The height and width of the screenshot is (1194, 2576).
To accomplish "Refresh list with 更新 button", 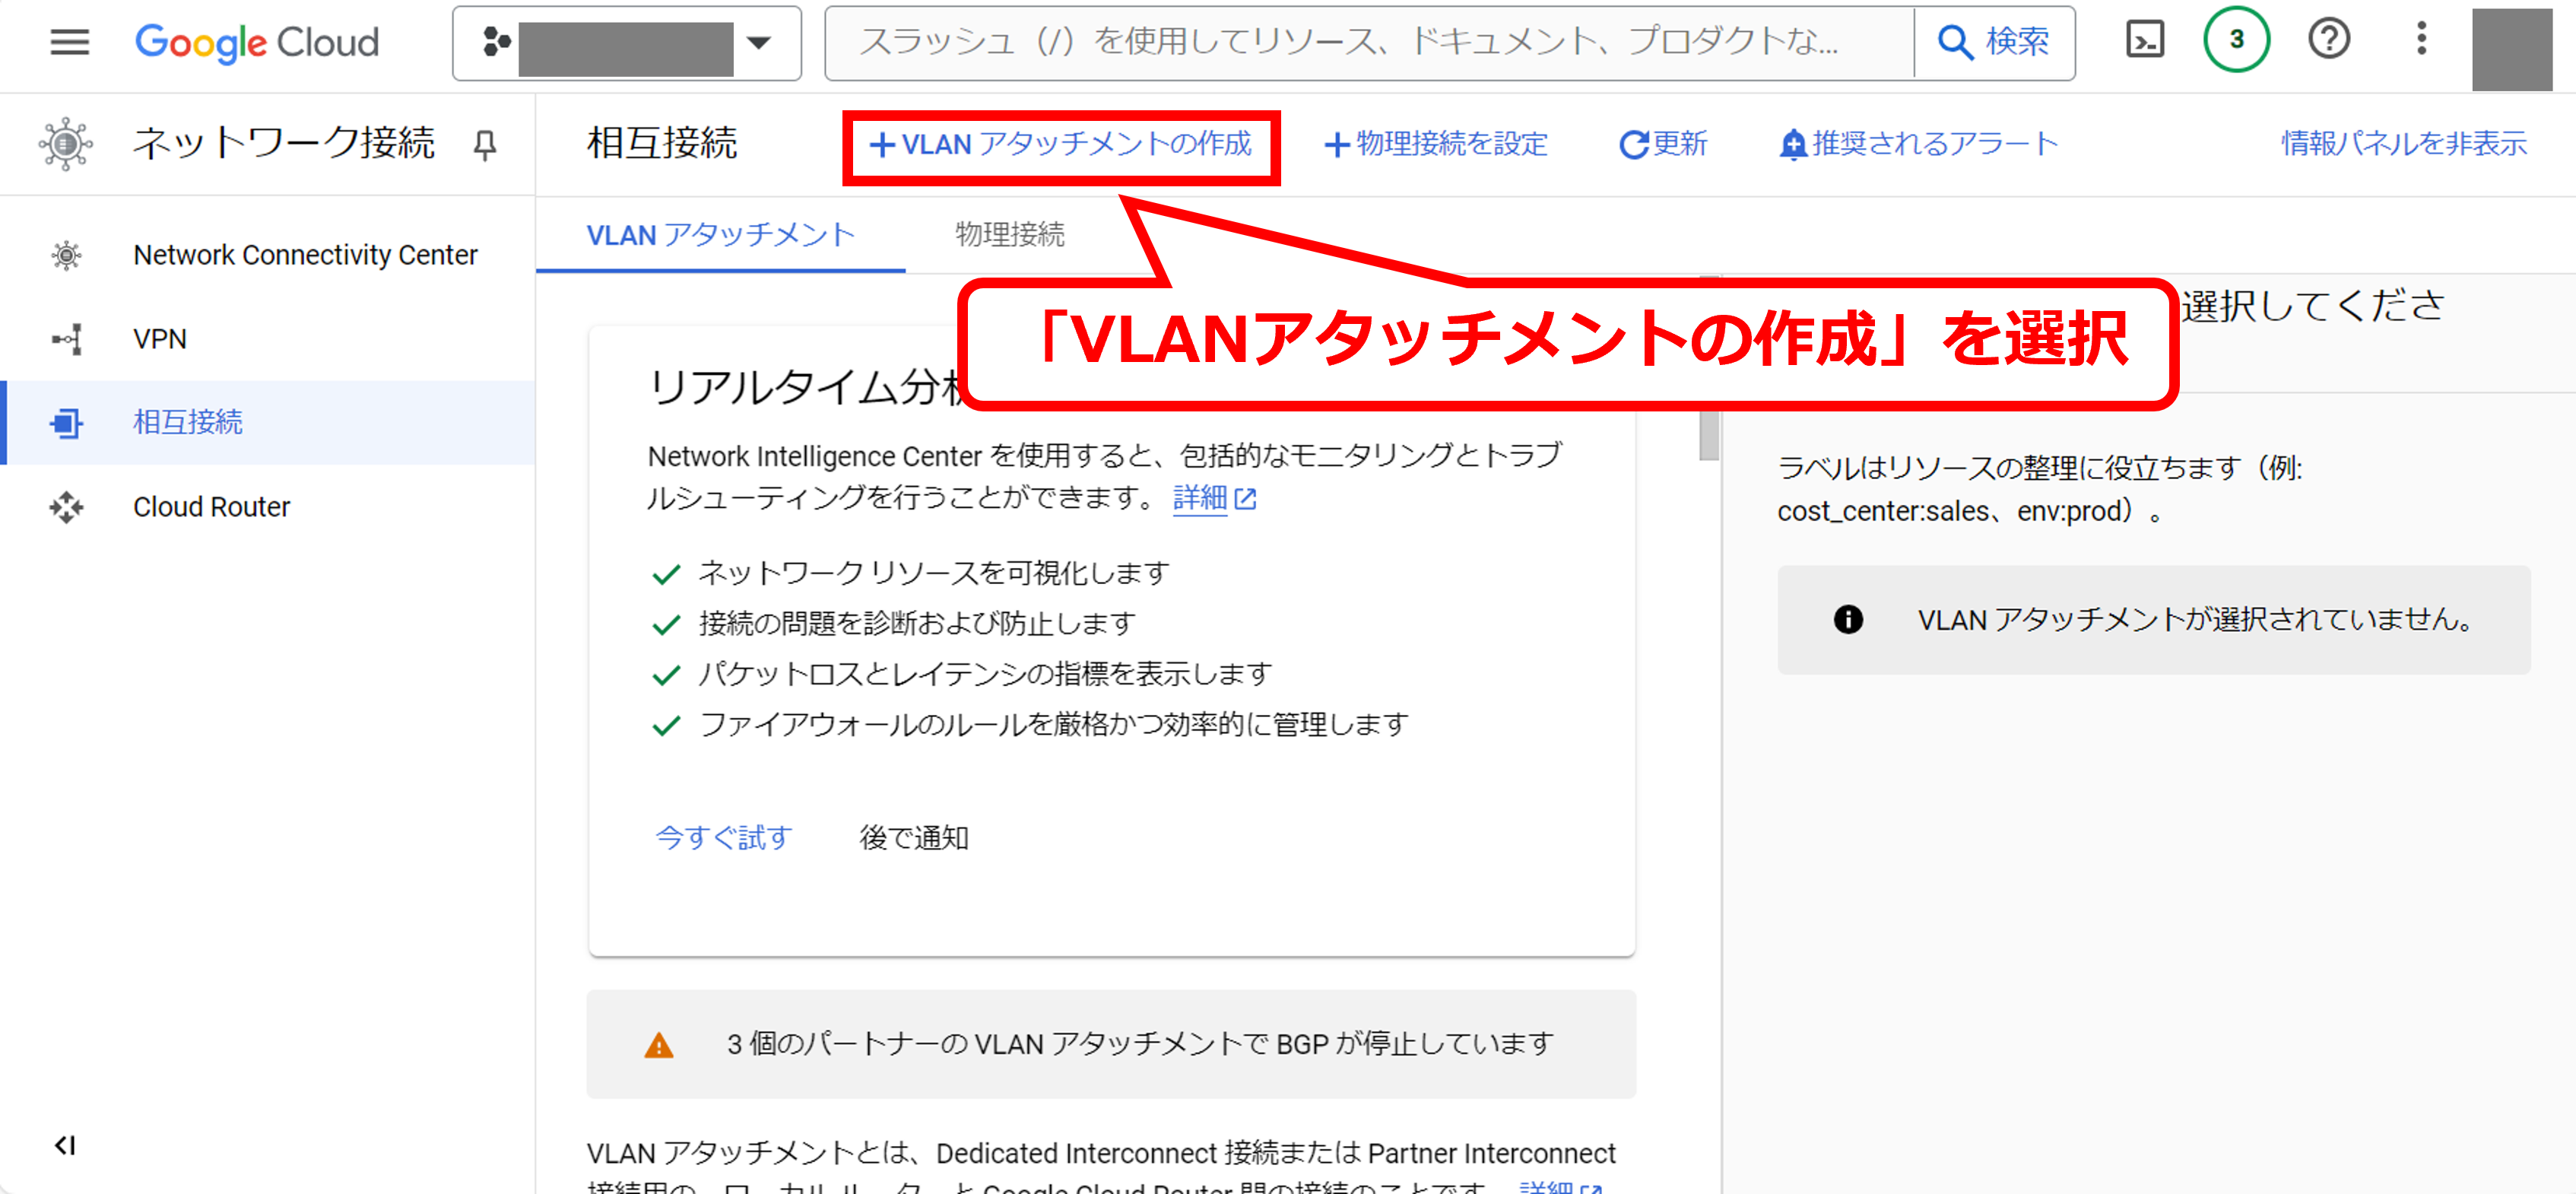I will tap(1663, 145).
